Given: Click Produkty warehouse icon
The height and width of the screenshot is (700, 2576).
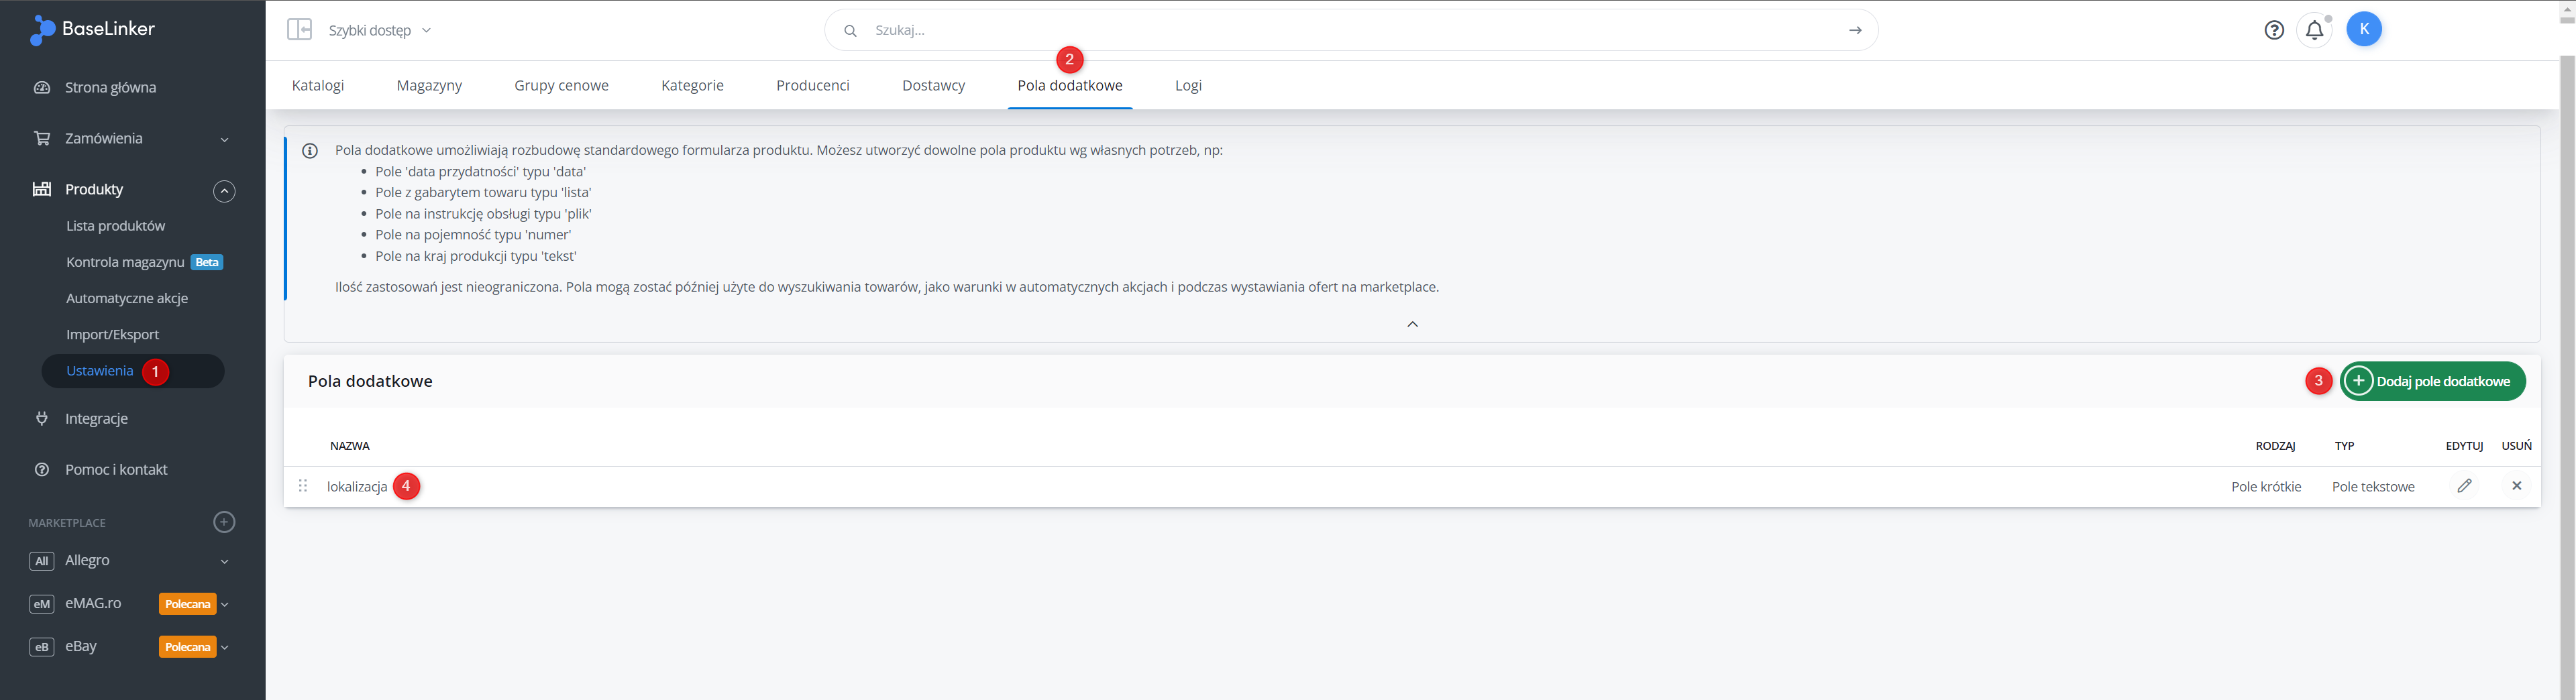Looking at the screenshot, I should coord(42,189).
